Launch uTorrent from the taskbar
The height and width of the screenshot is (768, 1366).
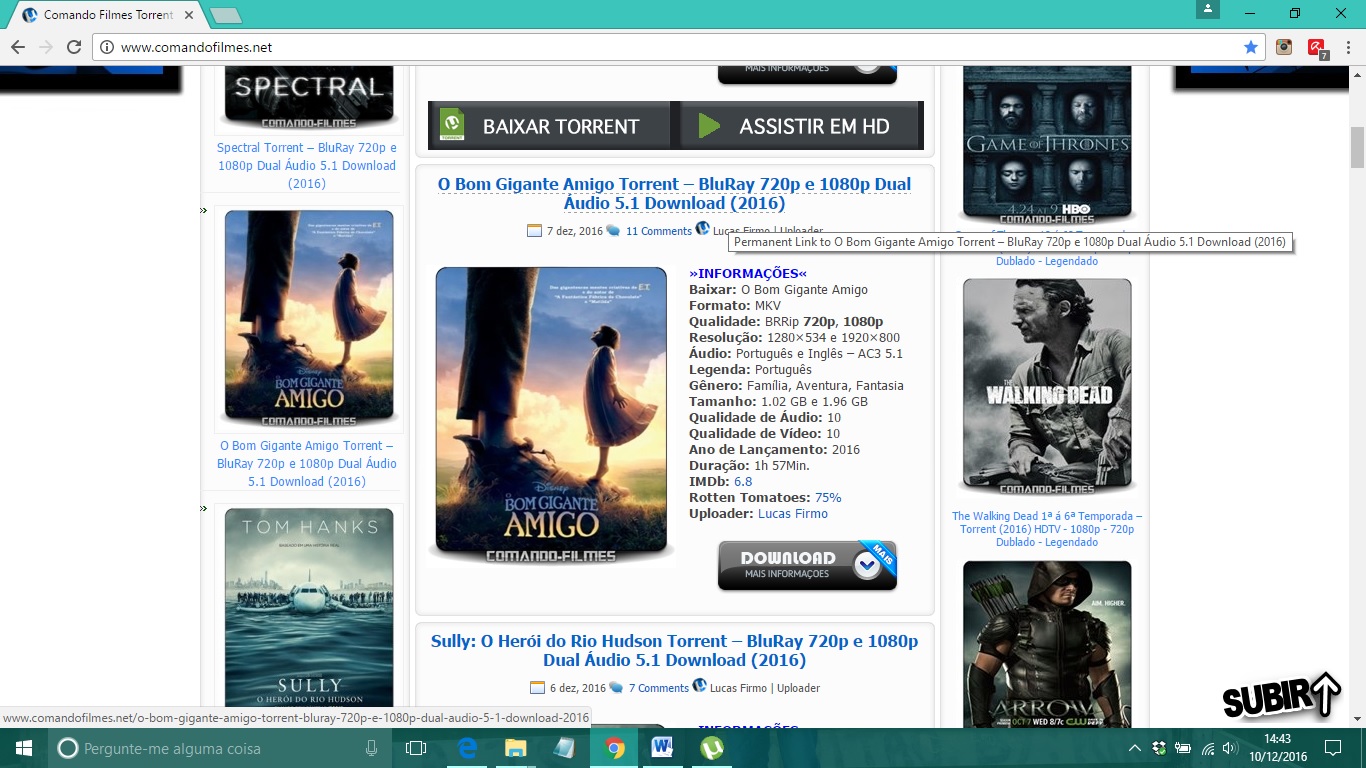point(711,747)
